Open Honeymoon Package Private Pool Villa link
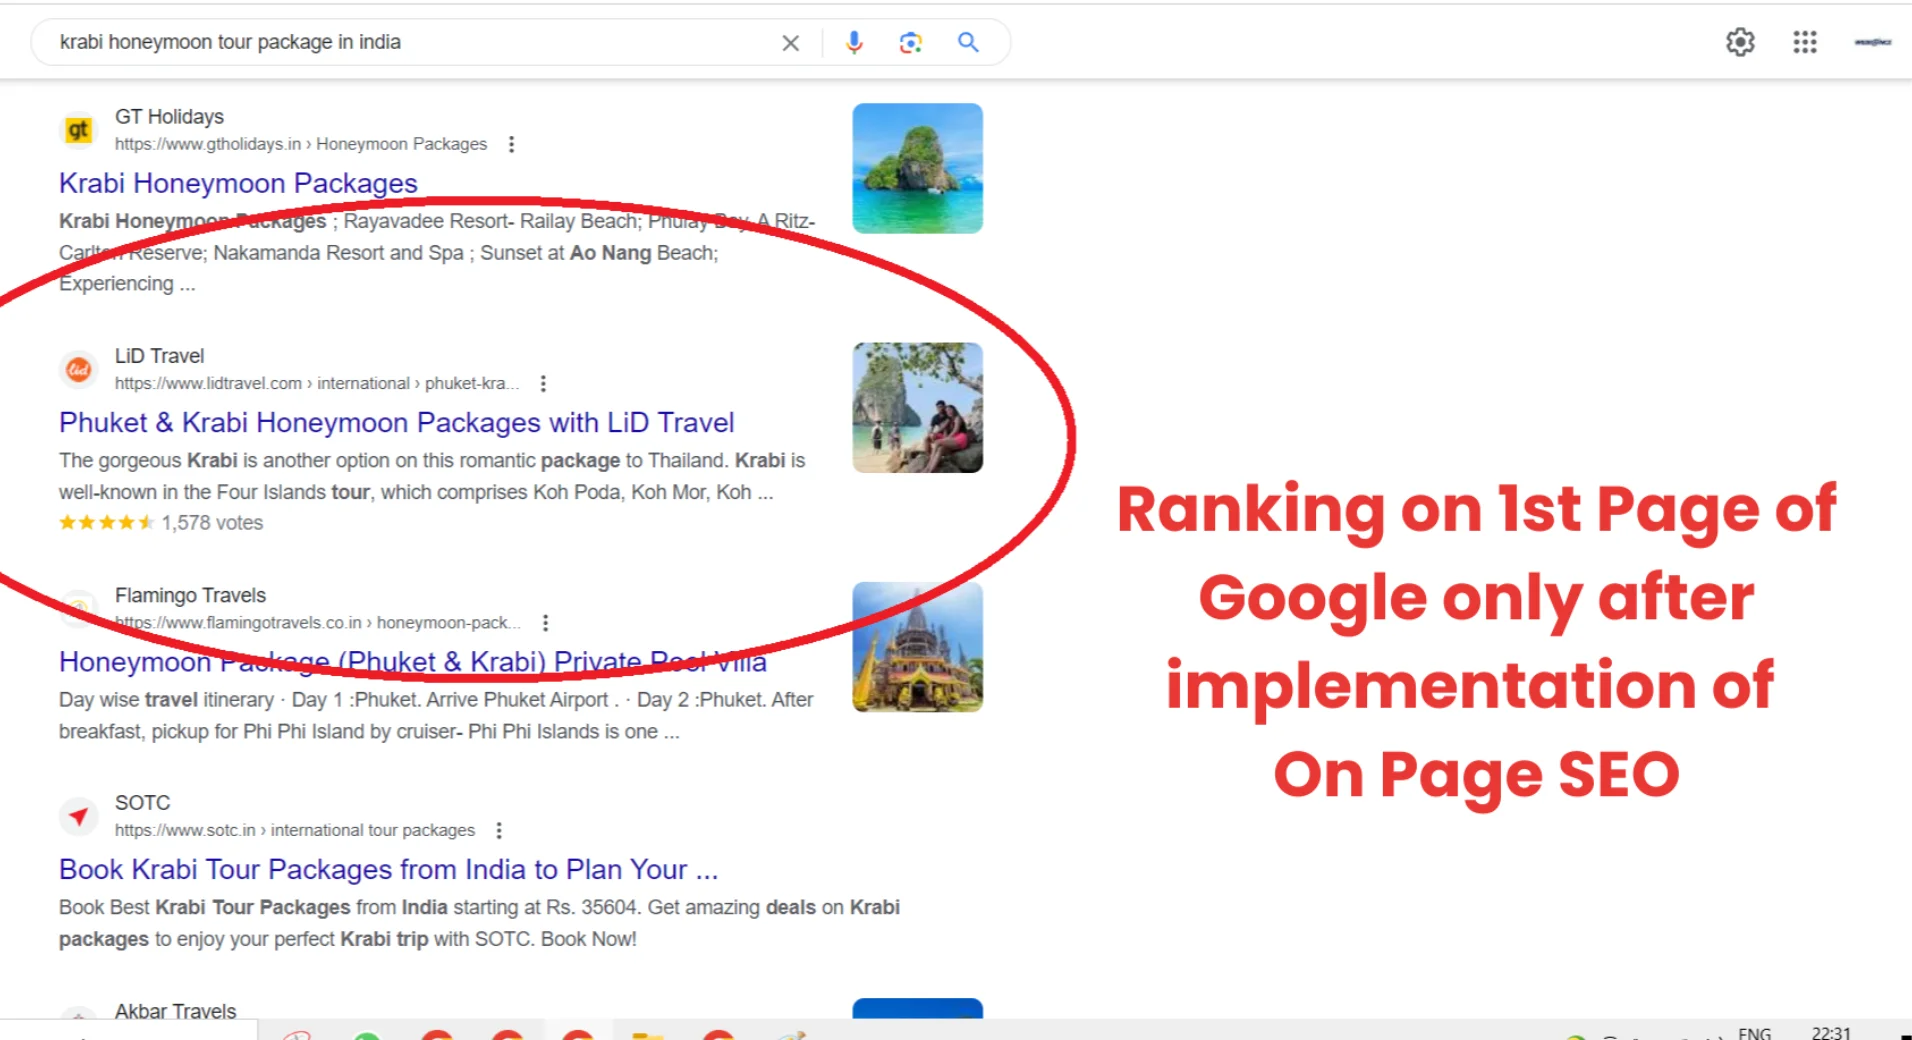Image resolution: width=1912 pixels, height=1040 pixels. pos(412,662)
